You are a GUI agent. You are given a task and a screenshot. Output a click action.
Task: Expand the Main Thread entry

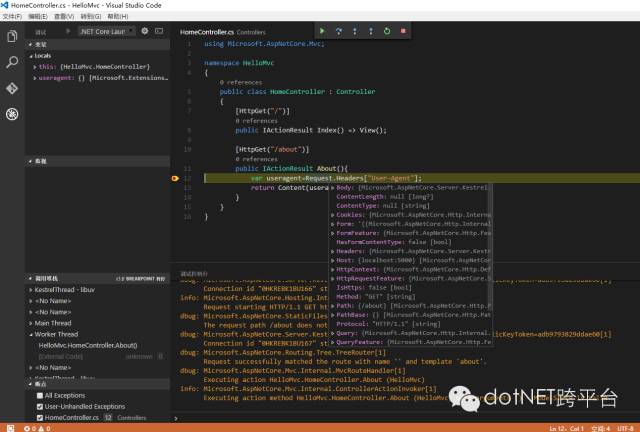click(31, 323)
